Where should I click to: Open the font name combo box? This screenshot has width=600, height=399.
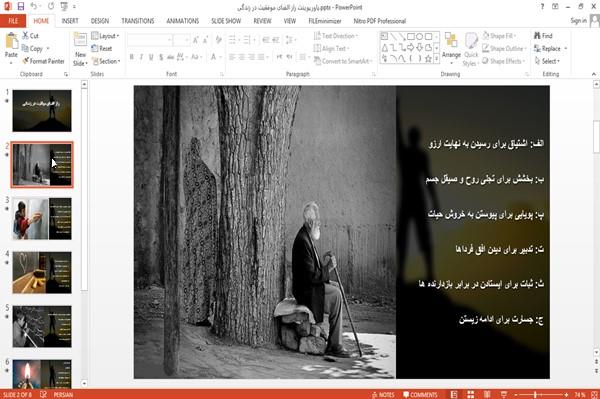point(150,40)
